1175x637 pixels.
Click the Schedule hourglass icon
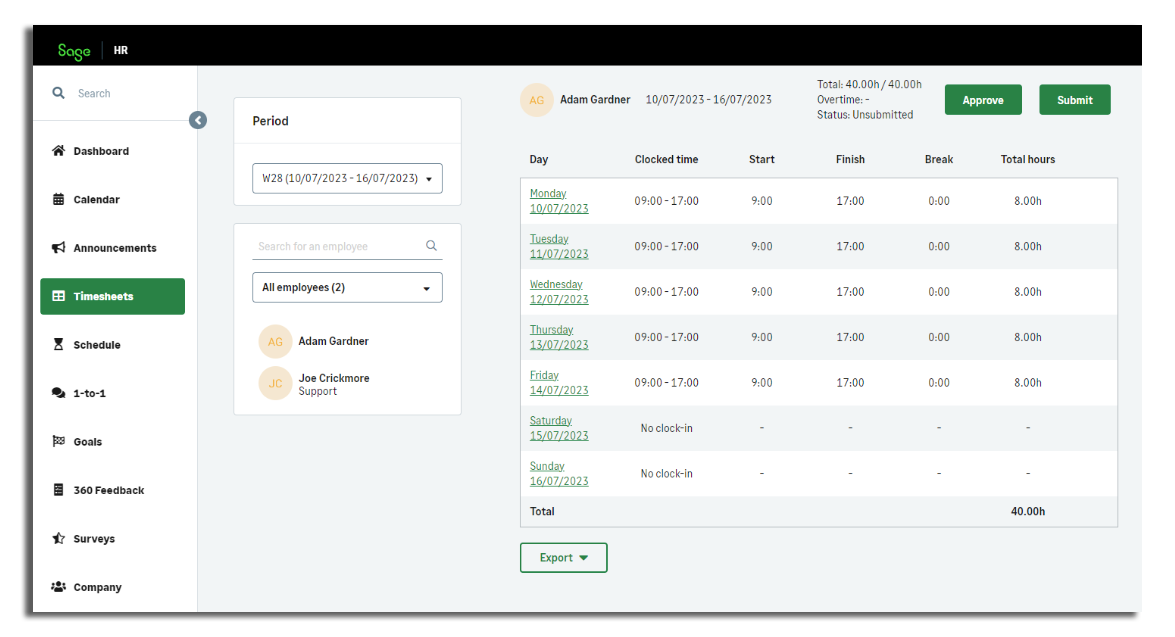58,345
